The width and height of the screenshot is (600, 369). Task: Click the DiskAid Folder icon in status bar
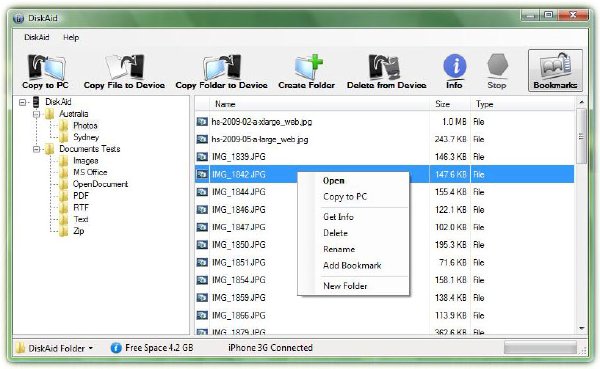click(20, 348)
